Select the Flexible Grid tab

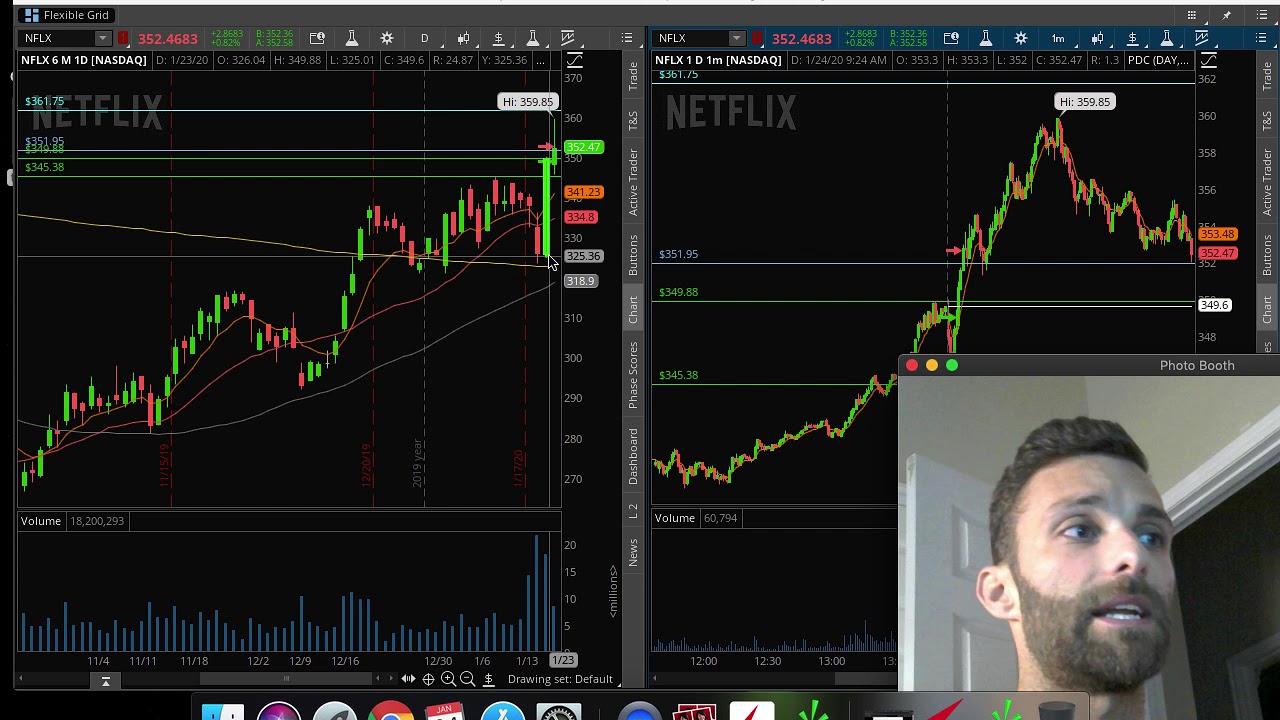66,15
